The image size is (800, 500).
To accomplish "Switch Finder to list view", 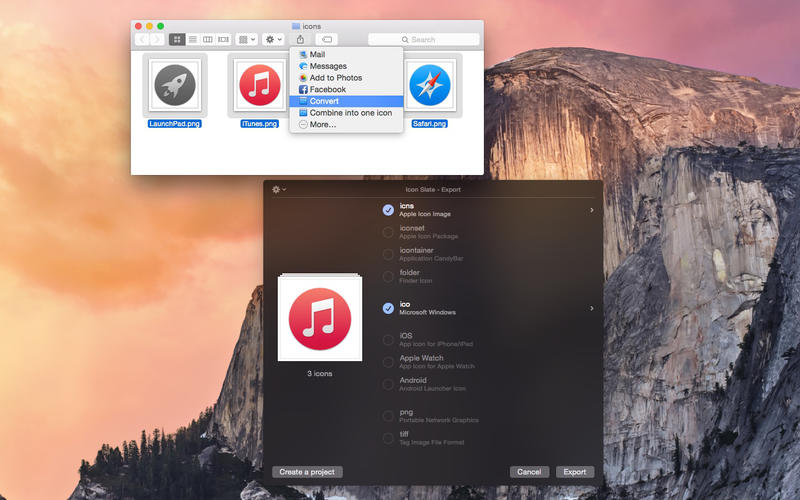I will [x=192, y=39].
